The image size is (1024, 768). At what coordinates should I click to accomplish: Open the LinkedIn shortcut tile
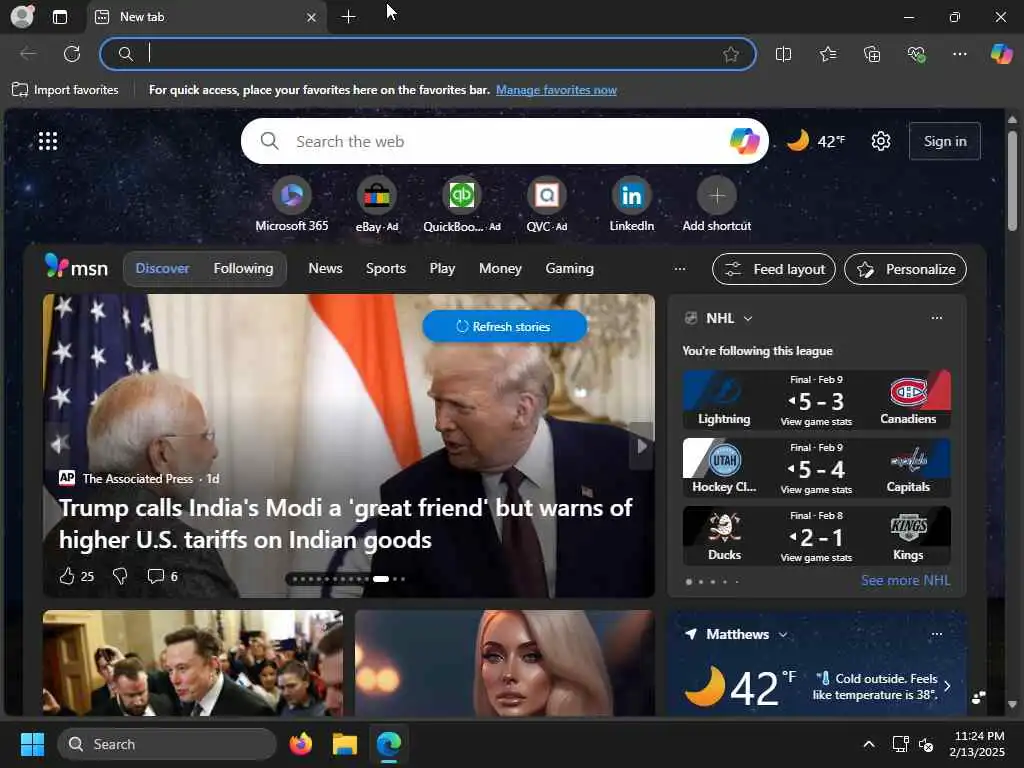(x=632, y=204)
